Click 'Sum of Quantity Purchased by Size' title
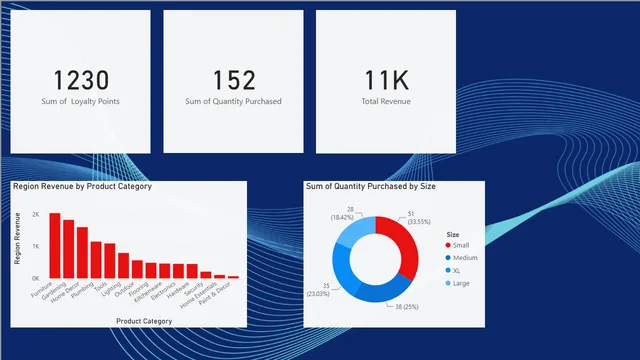The height and width of the screenshot is (360, 640). point(371,186)
